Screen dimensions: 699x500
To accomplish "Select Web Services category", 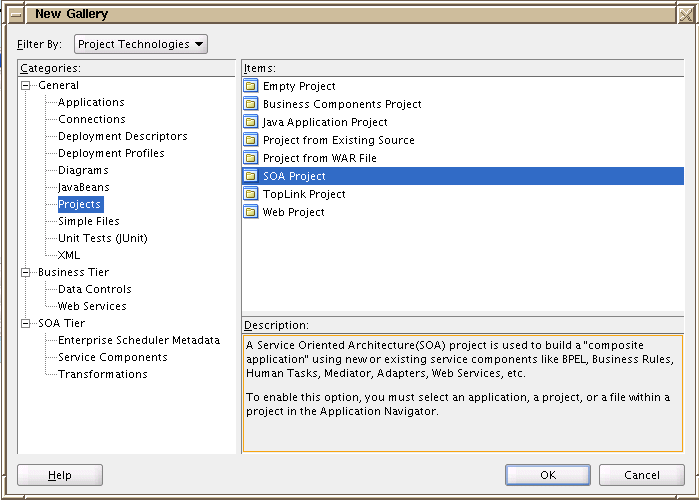I will tap(92, 306).
